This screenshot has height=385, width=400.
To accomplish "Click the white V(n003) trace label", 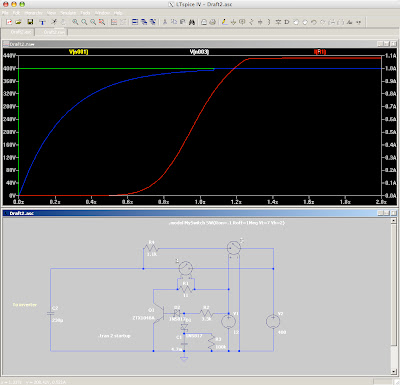I will (199, 52).
